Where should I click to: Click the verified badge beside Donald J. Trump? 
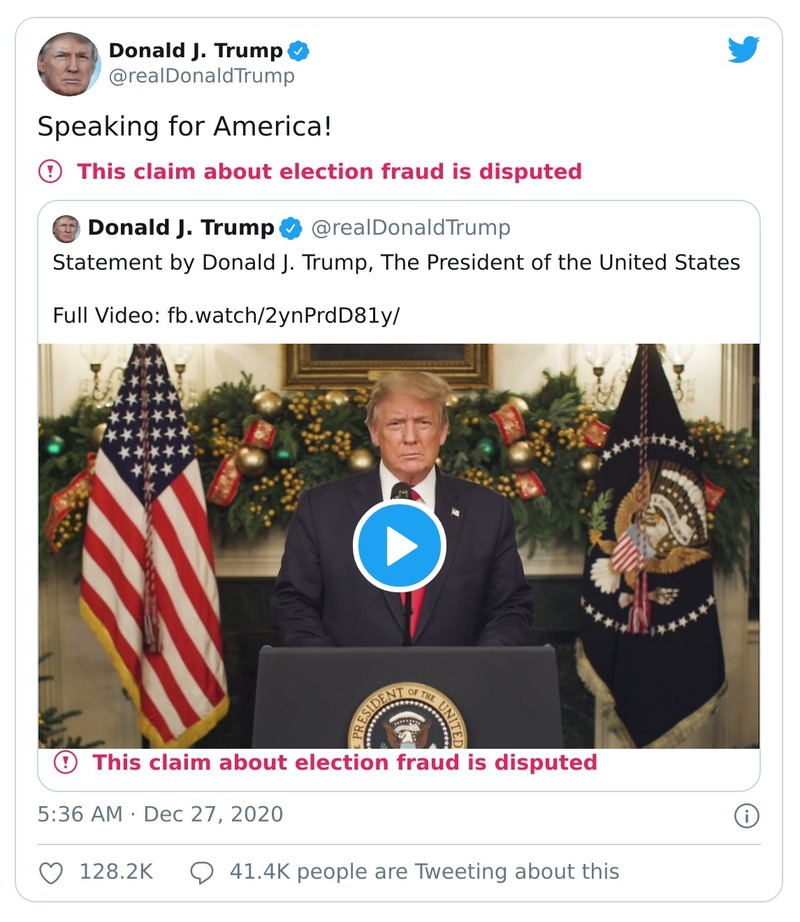point(297,51)
